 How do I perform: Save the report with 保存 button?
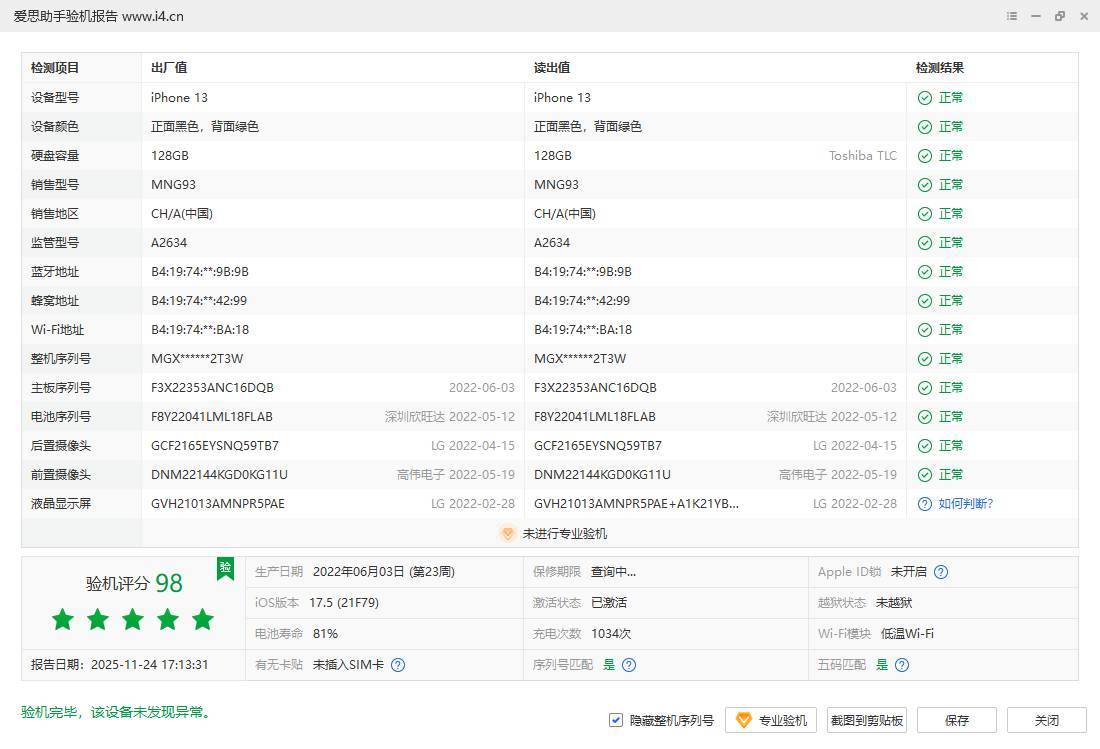click(957, 720)
